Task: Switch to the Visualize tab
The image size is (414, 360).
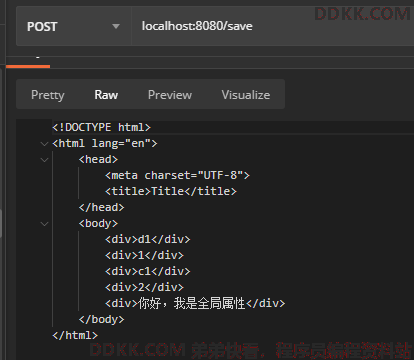Action: tap(246, 95)
